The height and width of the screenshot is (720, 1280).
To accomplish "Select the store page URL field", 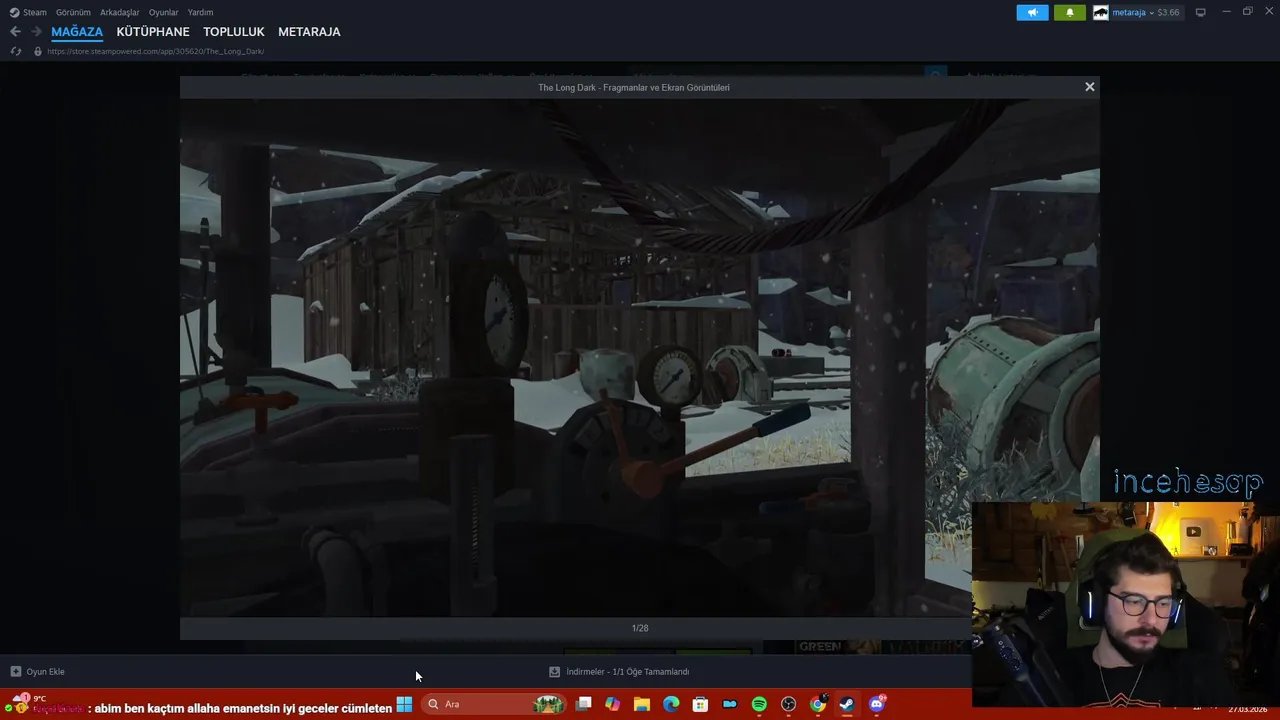I will tap(155, 51).
